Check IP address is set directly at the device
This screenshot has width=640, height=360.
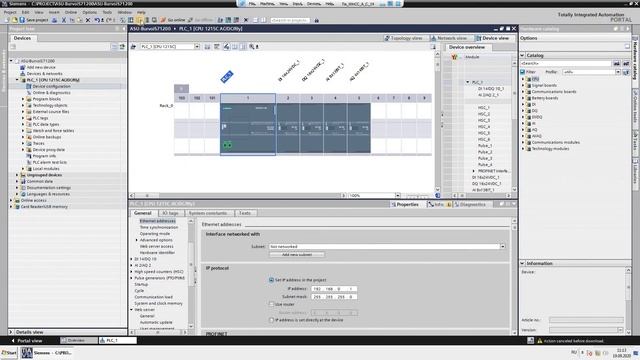click(271, 320)
